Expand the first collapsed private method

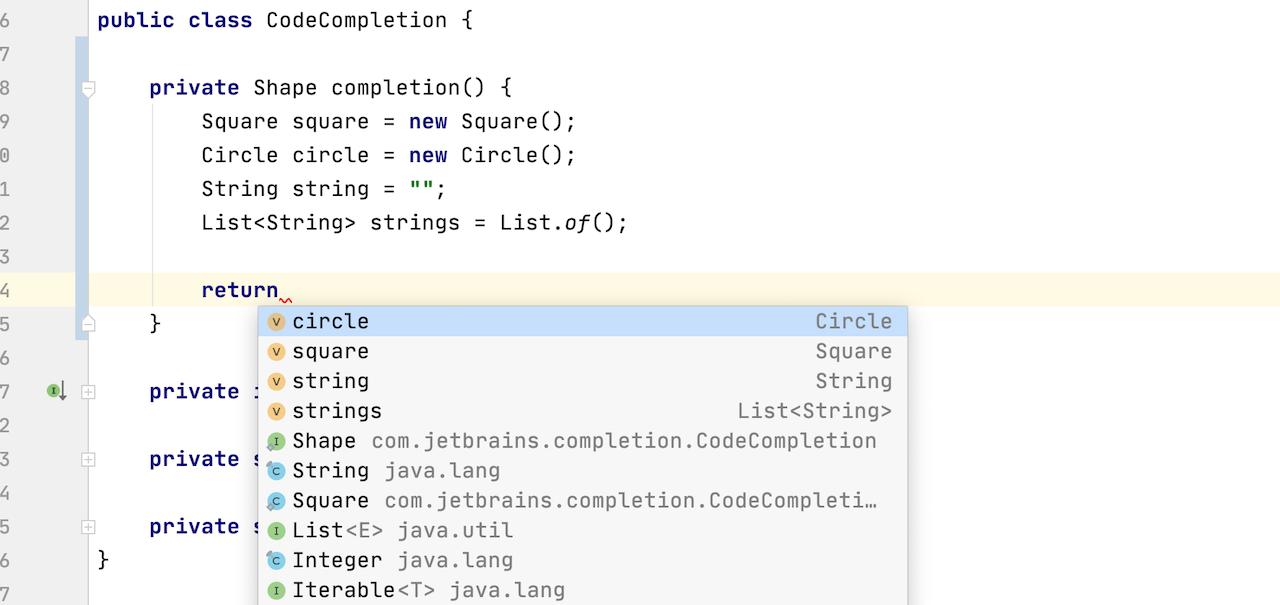pos(88,392)
